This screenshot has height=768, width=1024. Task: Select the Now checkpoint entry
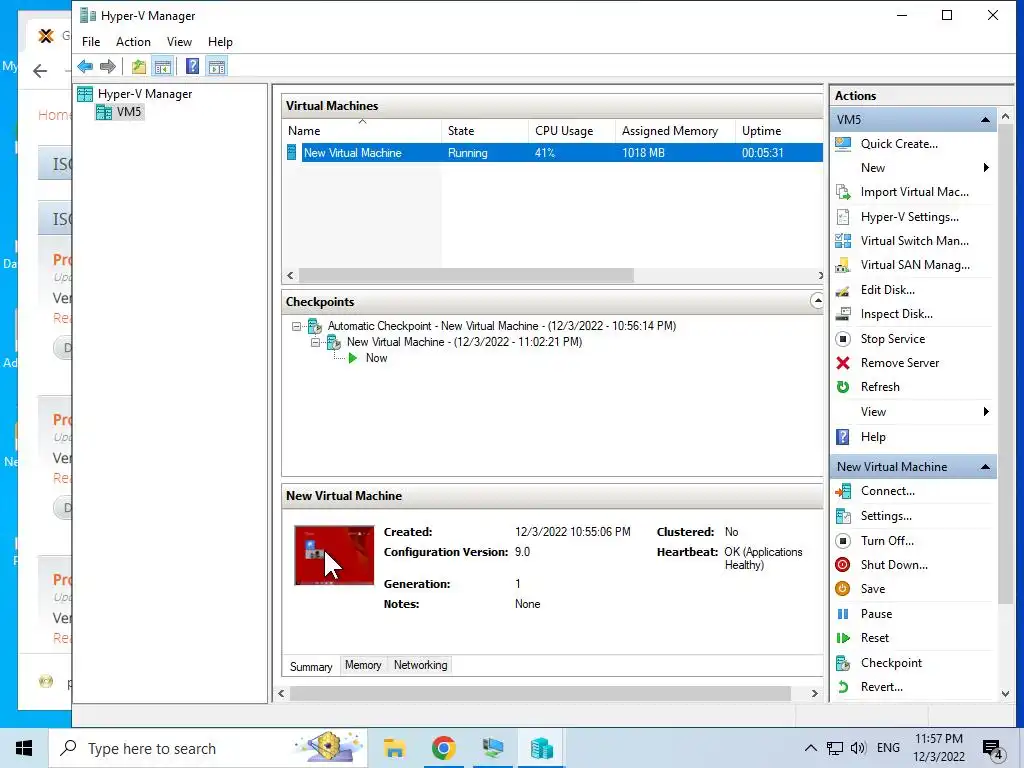[x=376, y=359]
